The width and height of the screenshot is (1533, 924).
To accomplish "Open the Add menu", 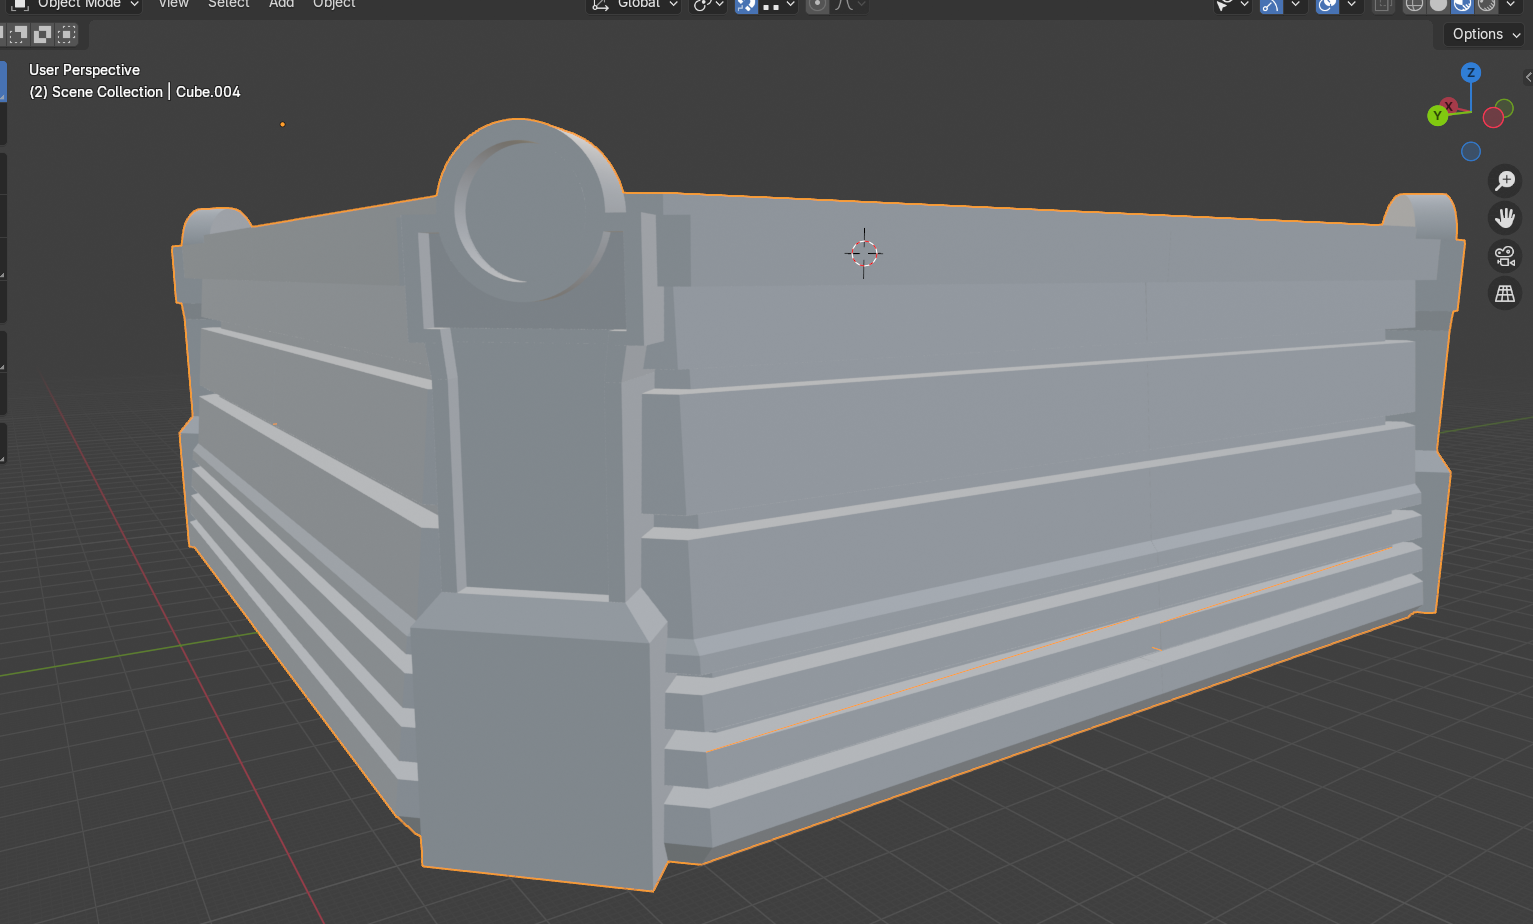I will [281, 5].
